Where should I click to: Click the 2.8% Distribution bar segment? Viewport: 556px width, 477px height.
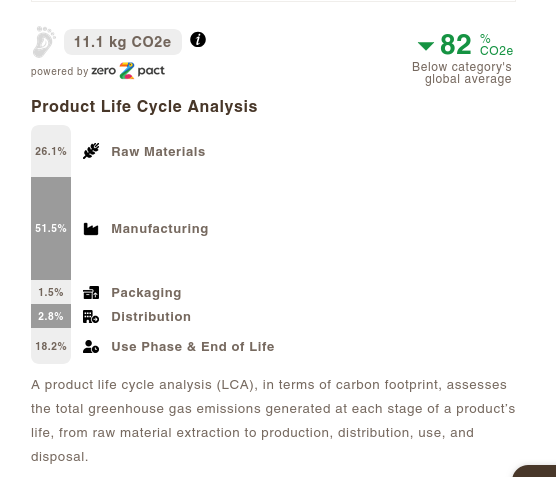coord(51,316)
